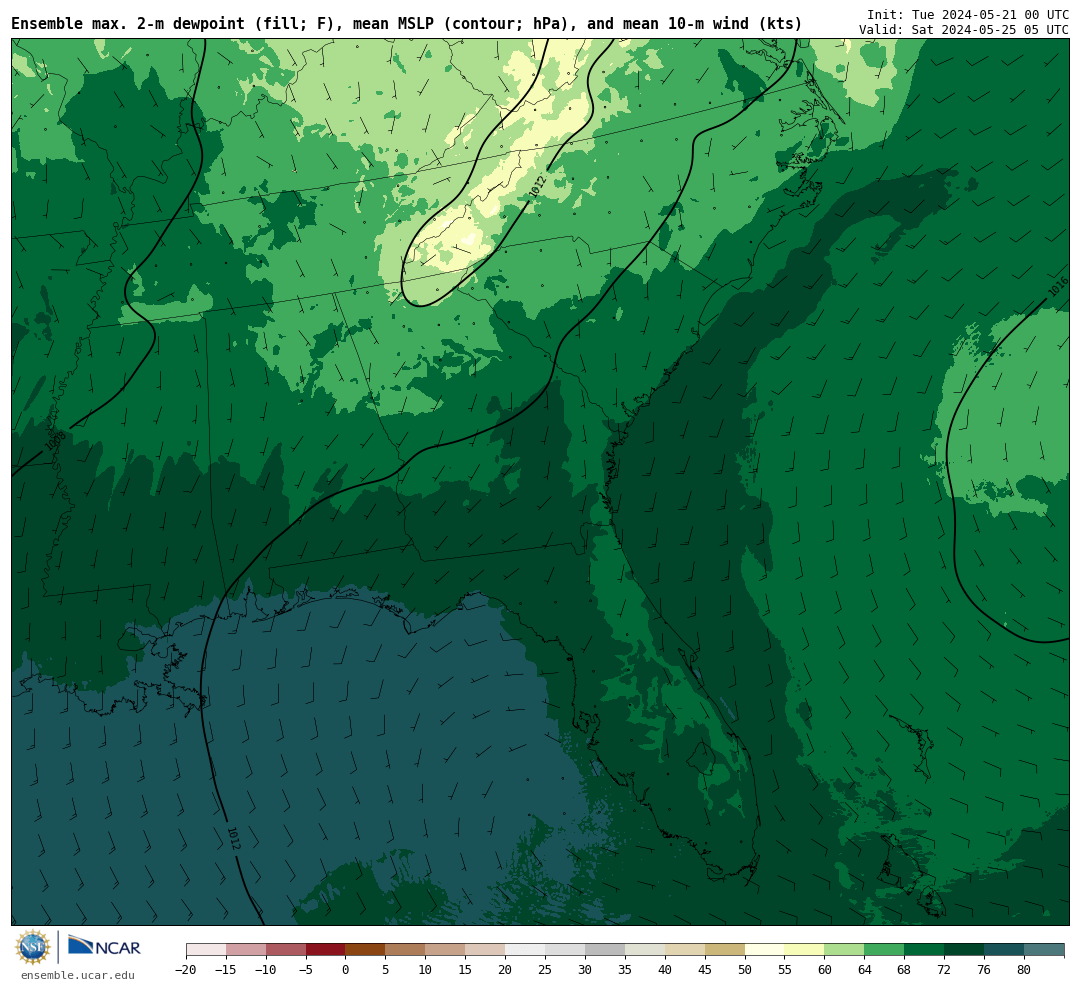This screenshot has width=1080, height=988.
Task: Pick the brown swatch between 0 and 5
Action: pos(366,950)
